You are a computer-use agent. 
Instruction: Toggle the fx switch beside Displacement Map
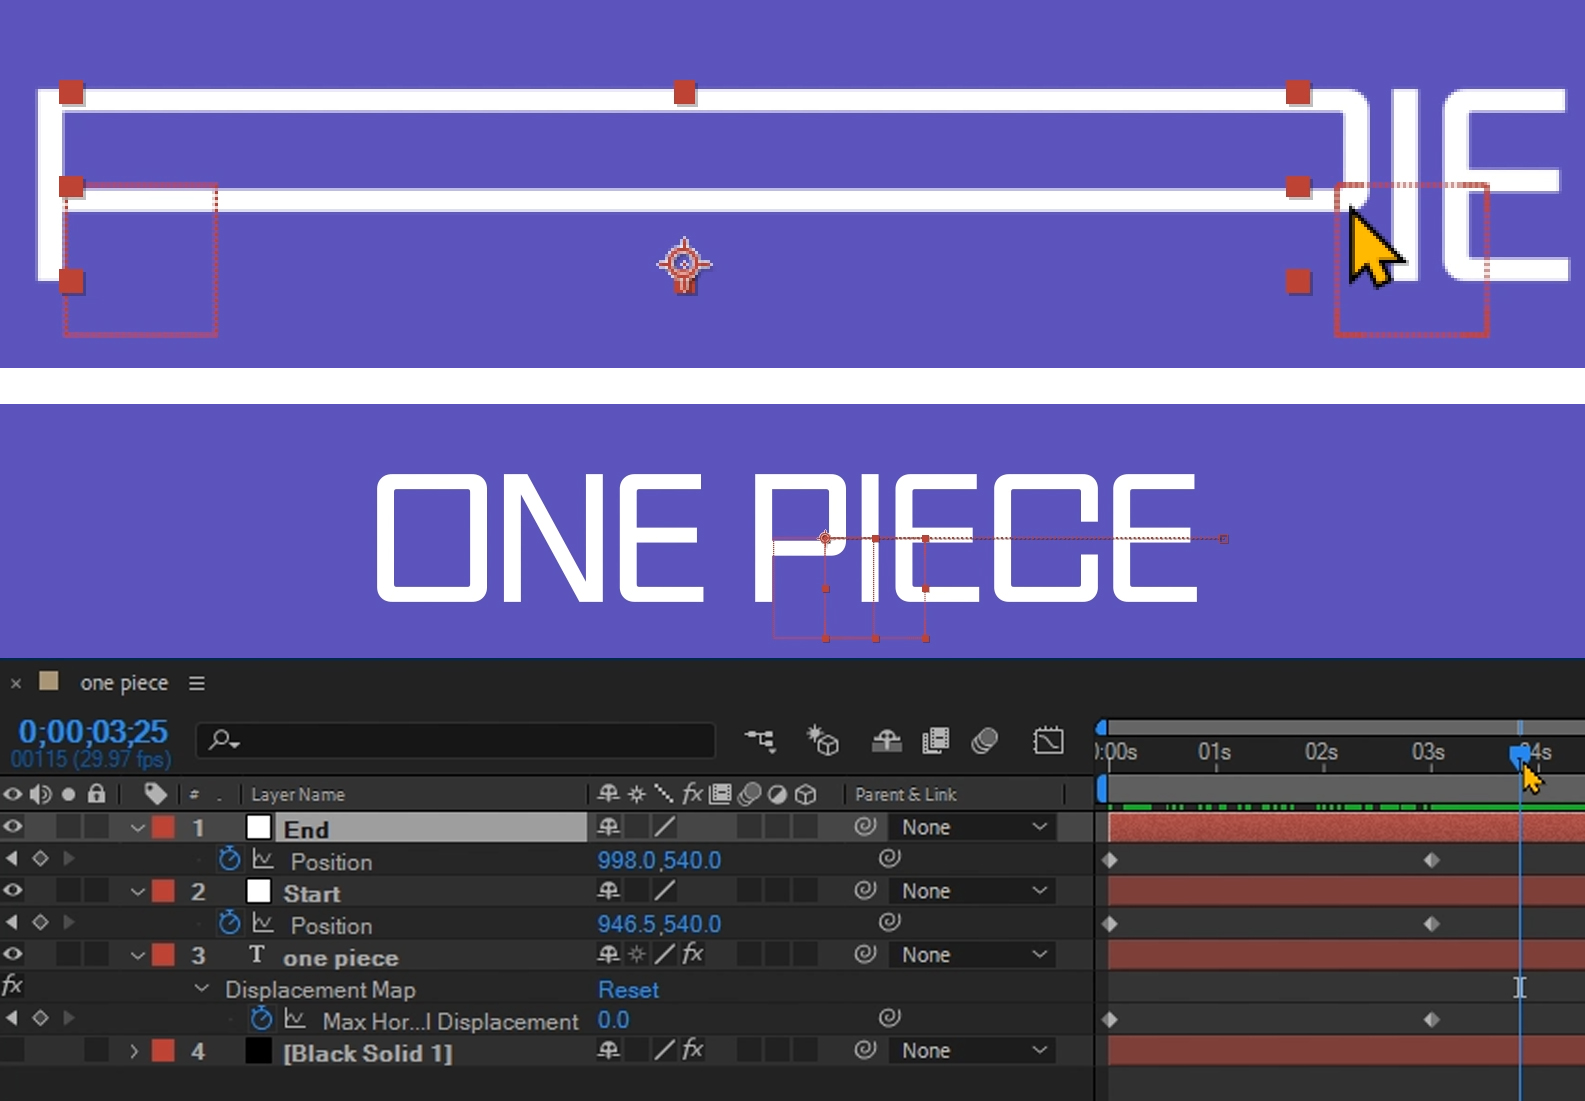(x=13, y=986)
